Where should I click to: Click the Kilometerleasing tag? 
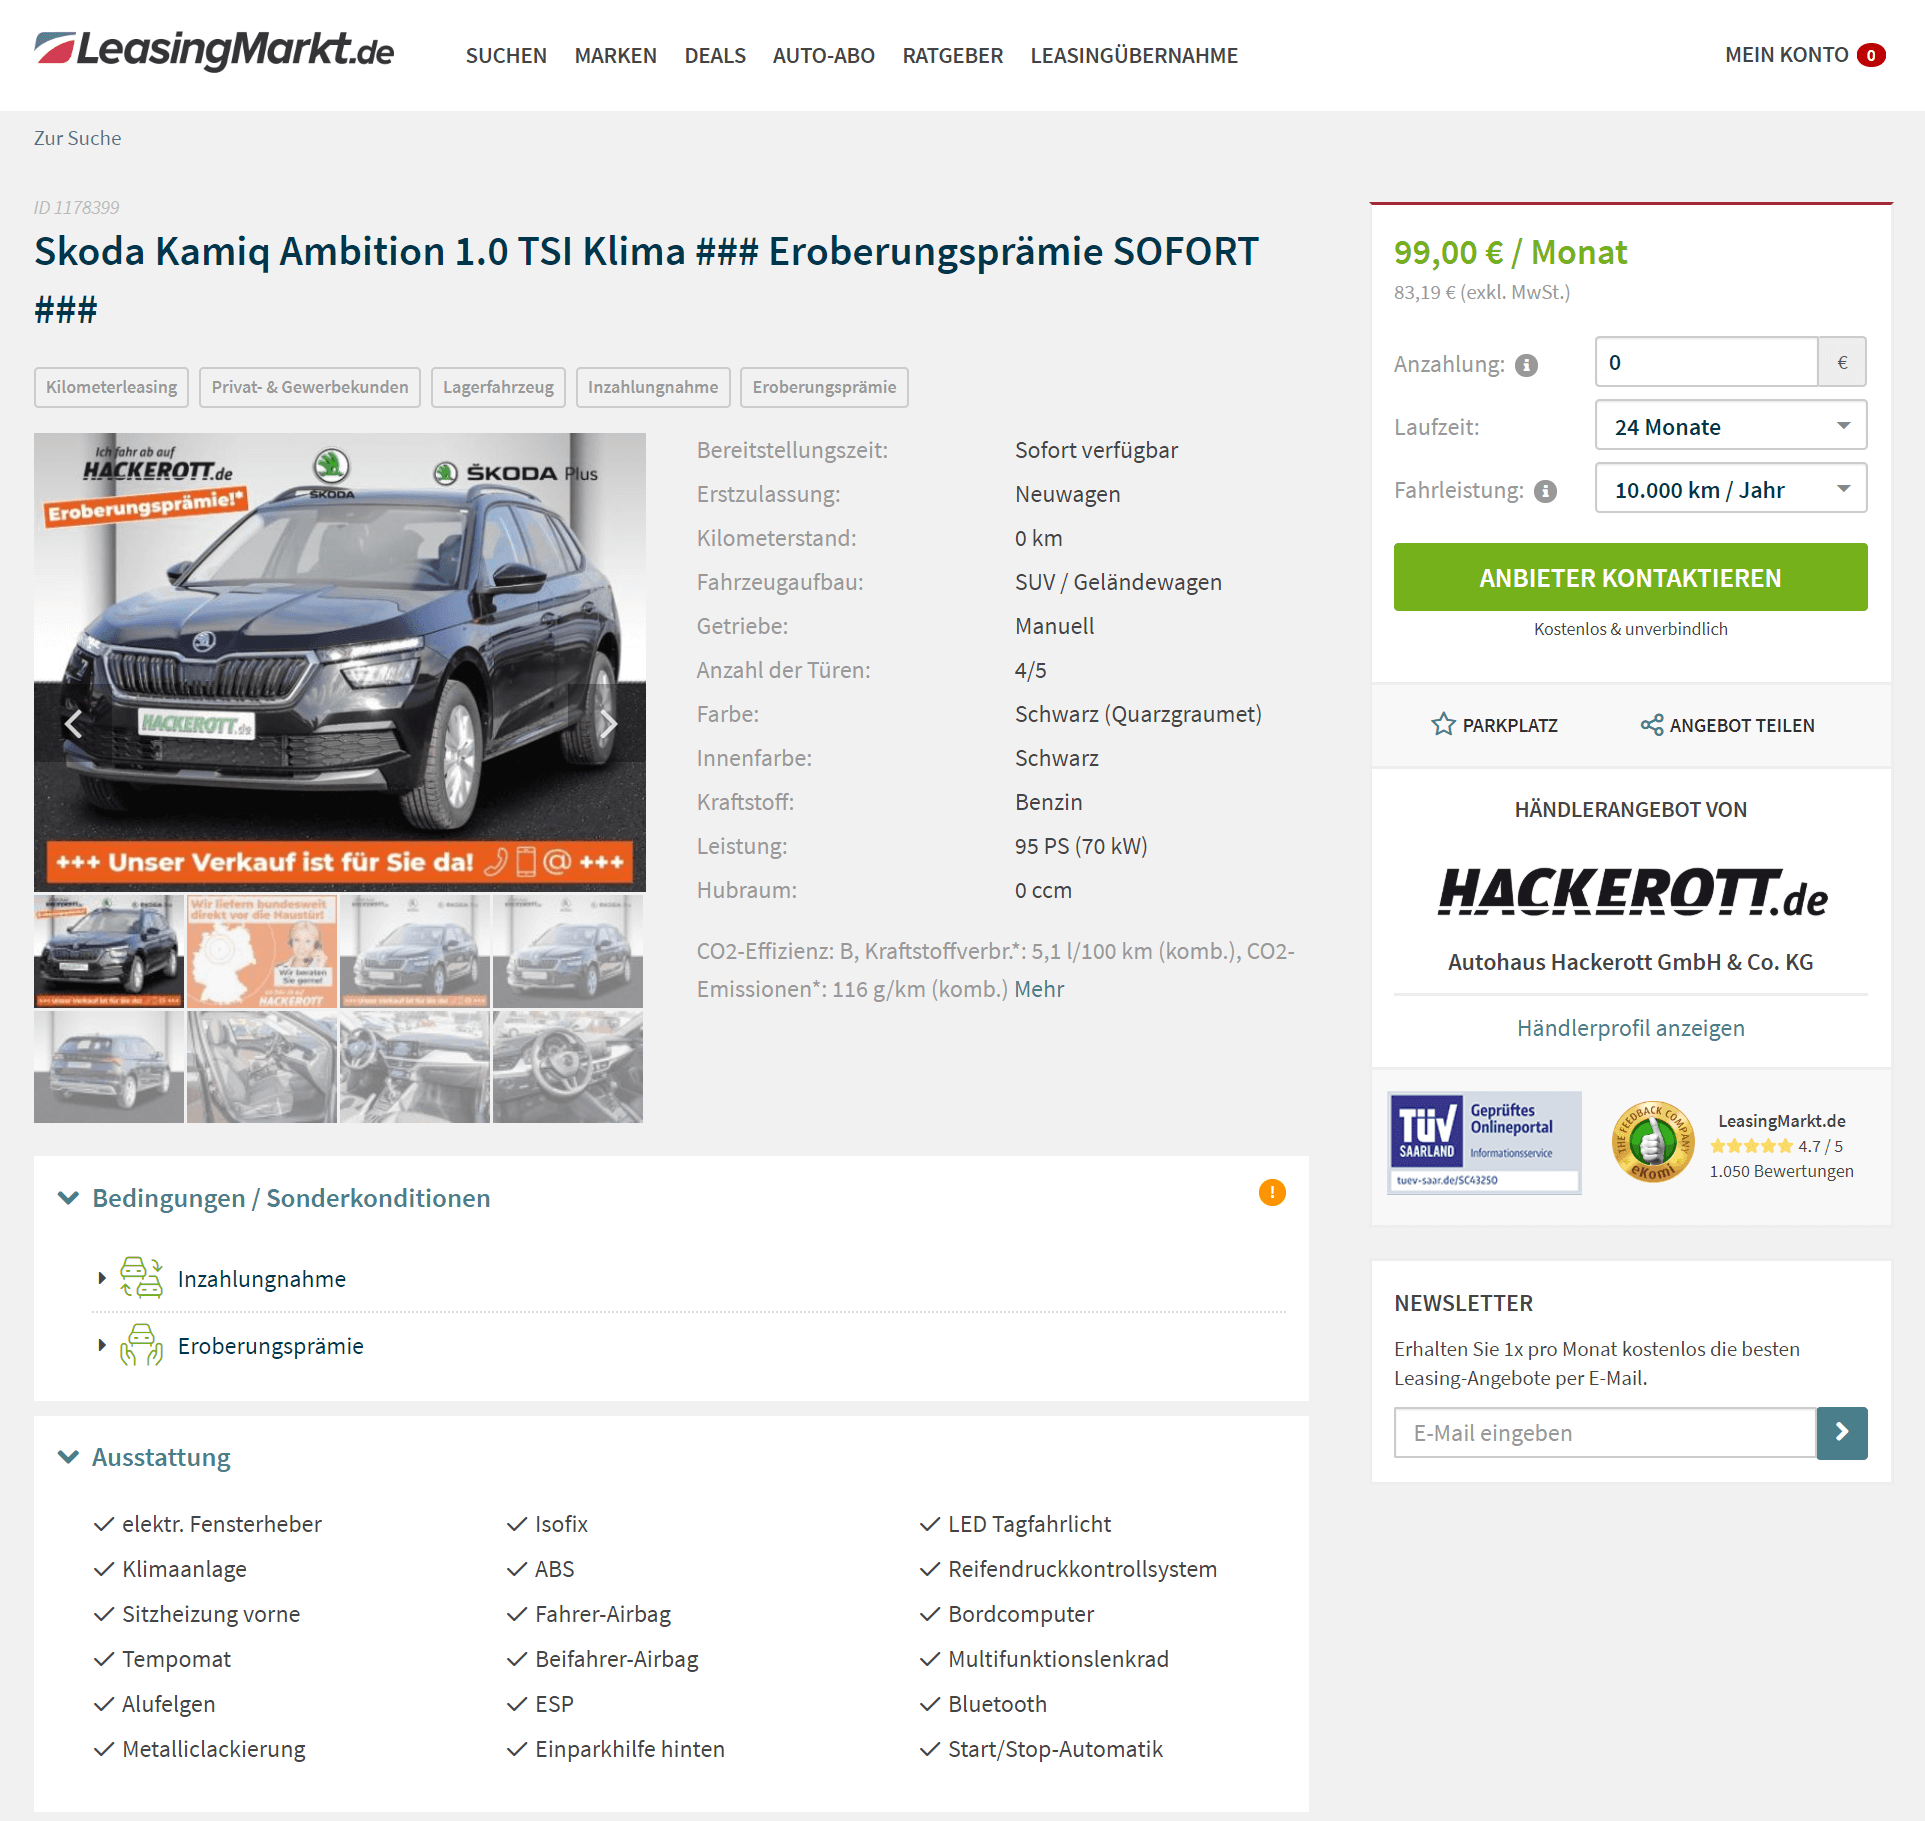point(111,387)
